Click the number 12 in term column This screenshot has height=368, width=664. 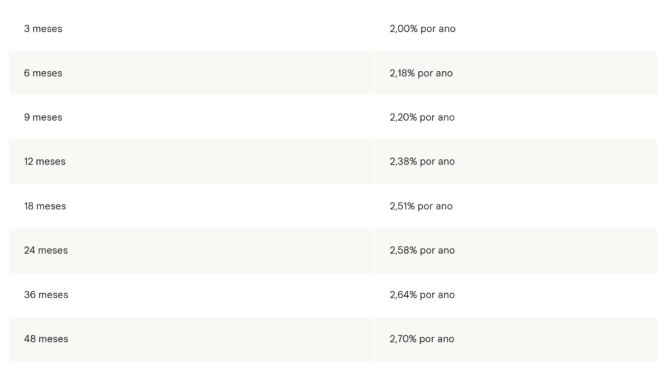tap(28, 162)
